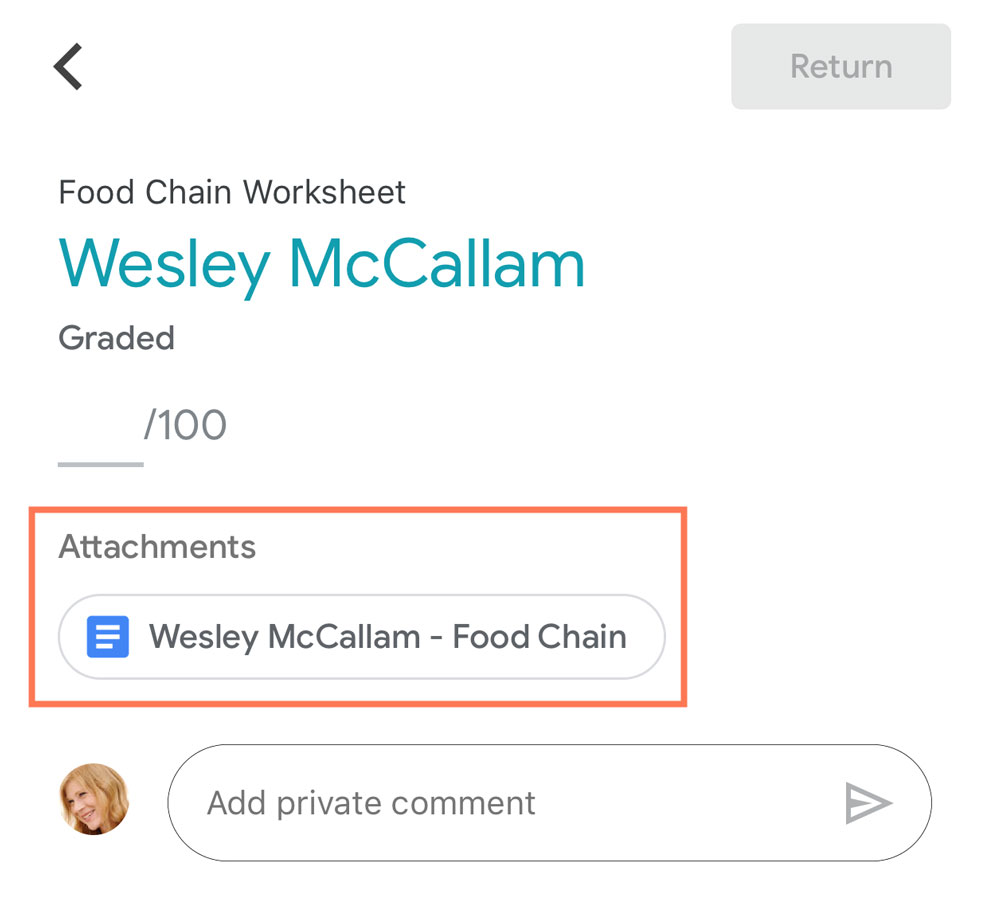Send the private comment with arrow icon
Screen dimensions: 989x900
point(867,803)
